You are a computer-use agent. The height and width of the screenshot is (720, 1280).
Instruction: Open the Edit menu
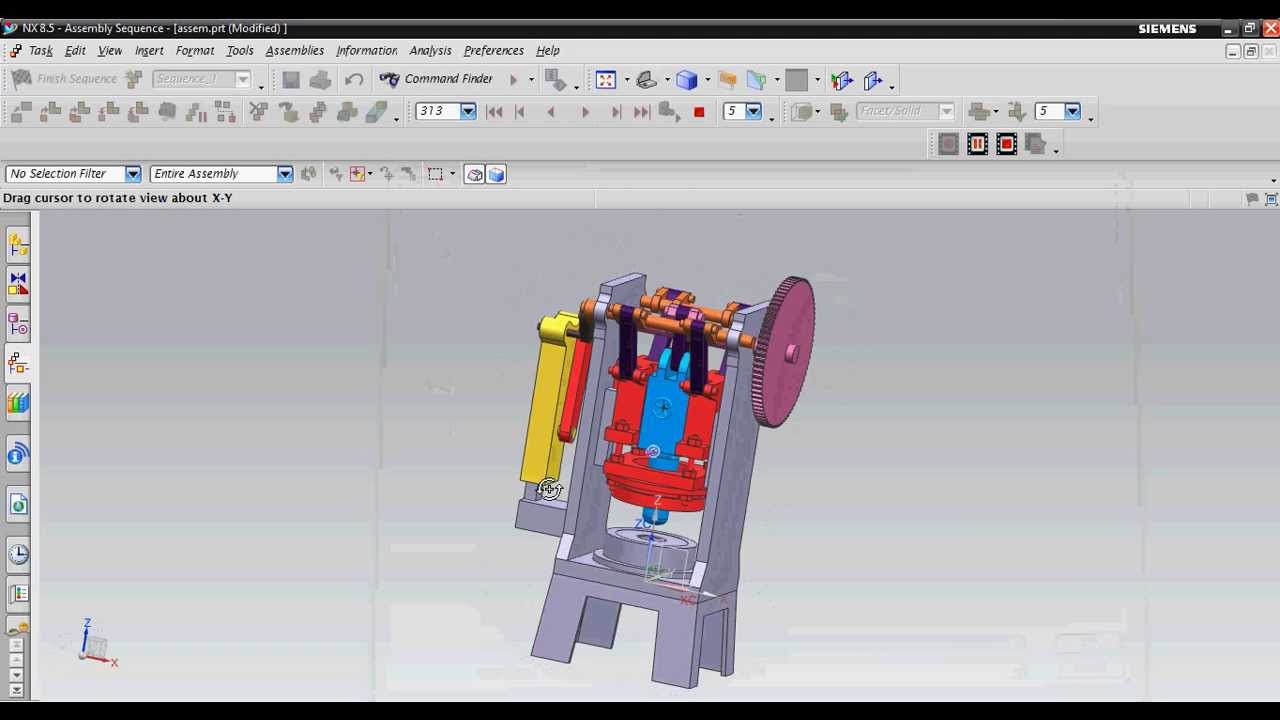(75, 51)
